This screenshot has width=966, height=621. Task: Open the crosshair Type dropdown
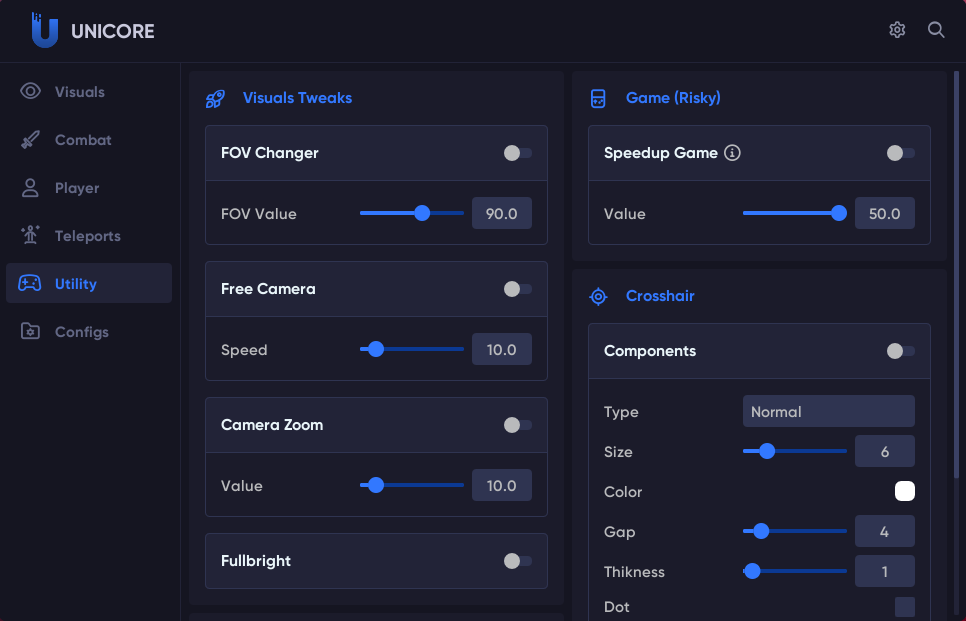828,411
